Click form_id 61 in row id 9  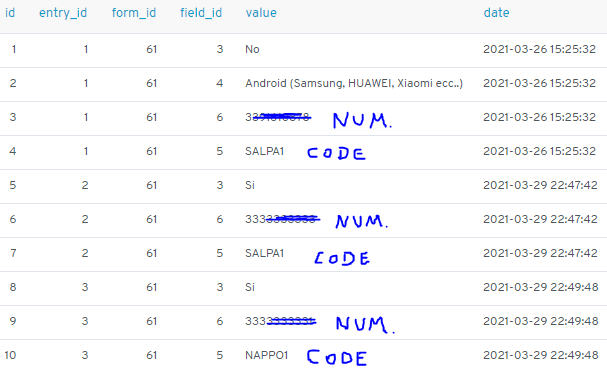point(151,321)
